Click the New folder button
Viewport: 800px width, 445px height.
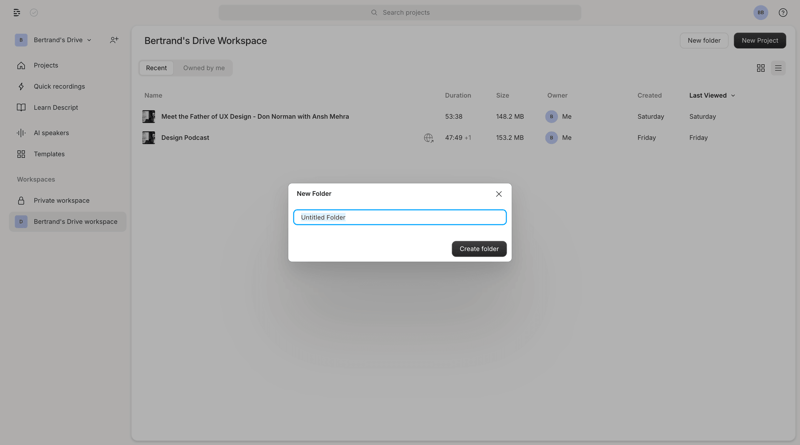(x=704, y=40)
